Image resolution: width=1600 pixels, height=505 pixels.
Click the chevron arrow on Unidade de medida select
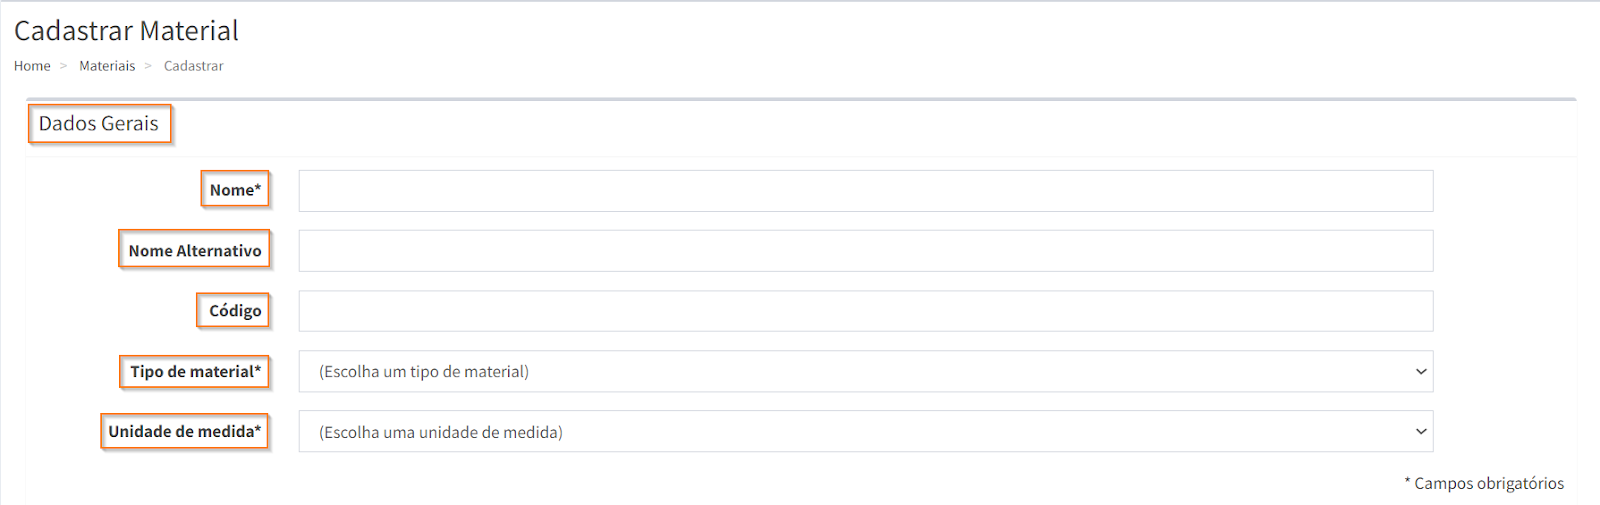coord(1420,432)
